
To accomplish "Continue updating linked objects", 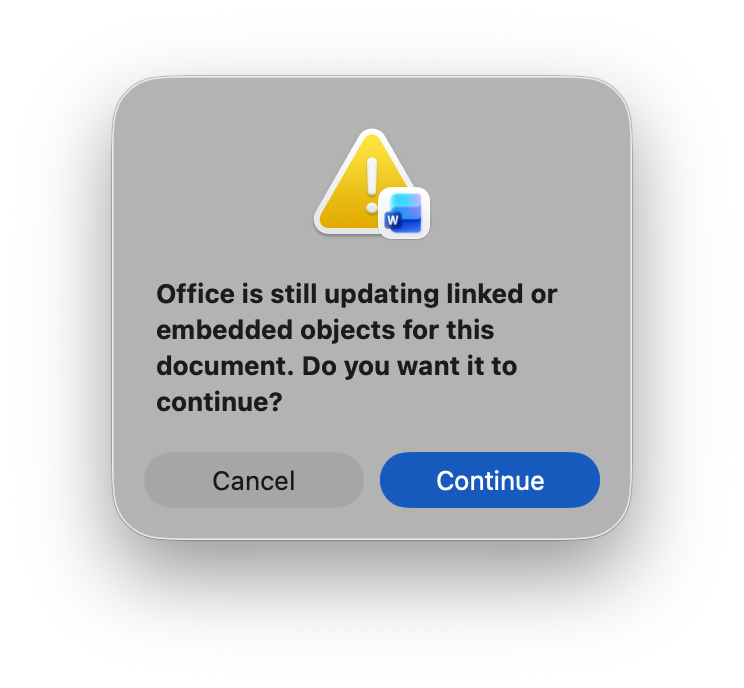I will [x=490, y=480].
